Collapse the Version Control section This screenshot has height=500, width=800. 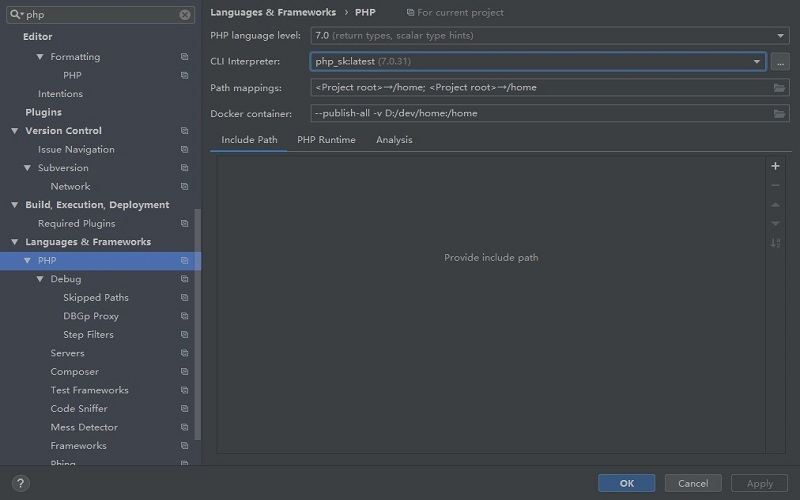coord(15,131)
